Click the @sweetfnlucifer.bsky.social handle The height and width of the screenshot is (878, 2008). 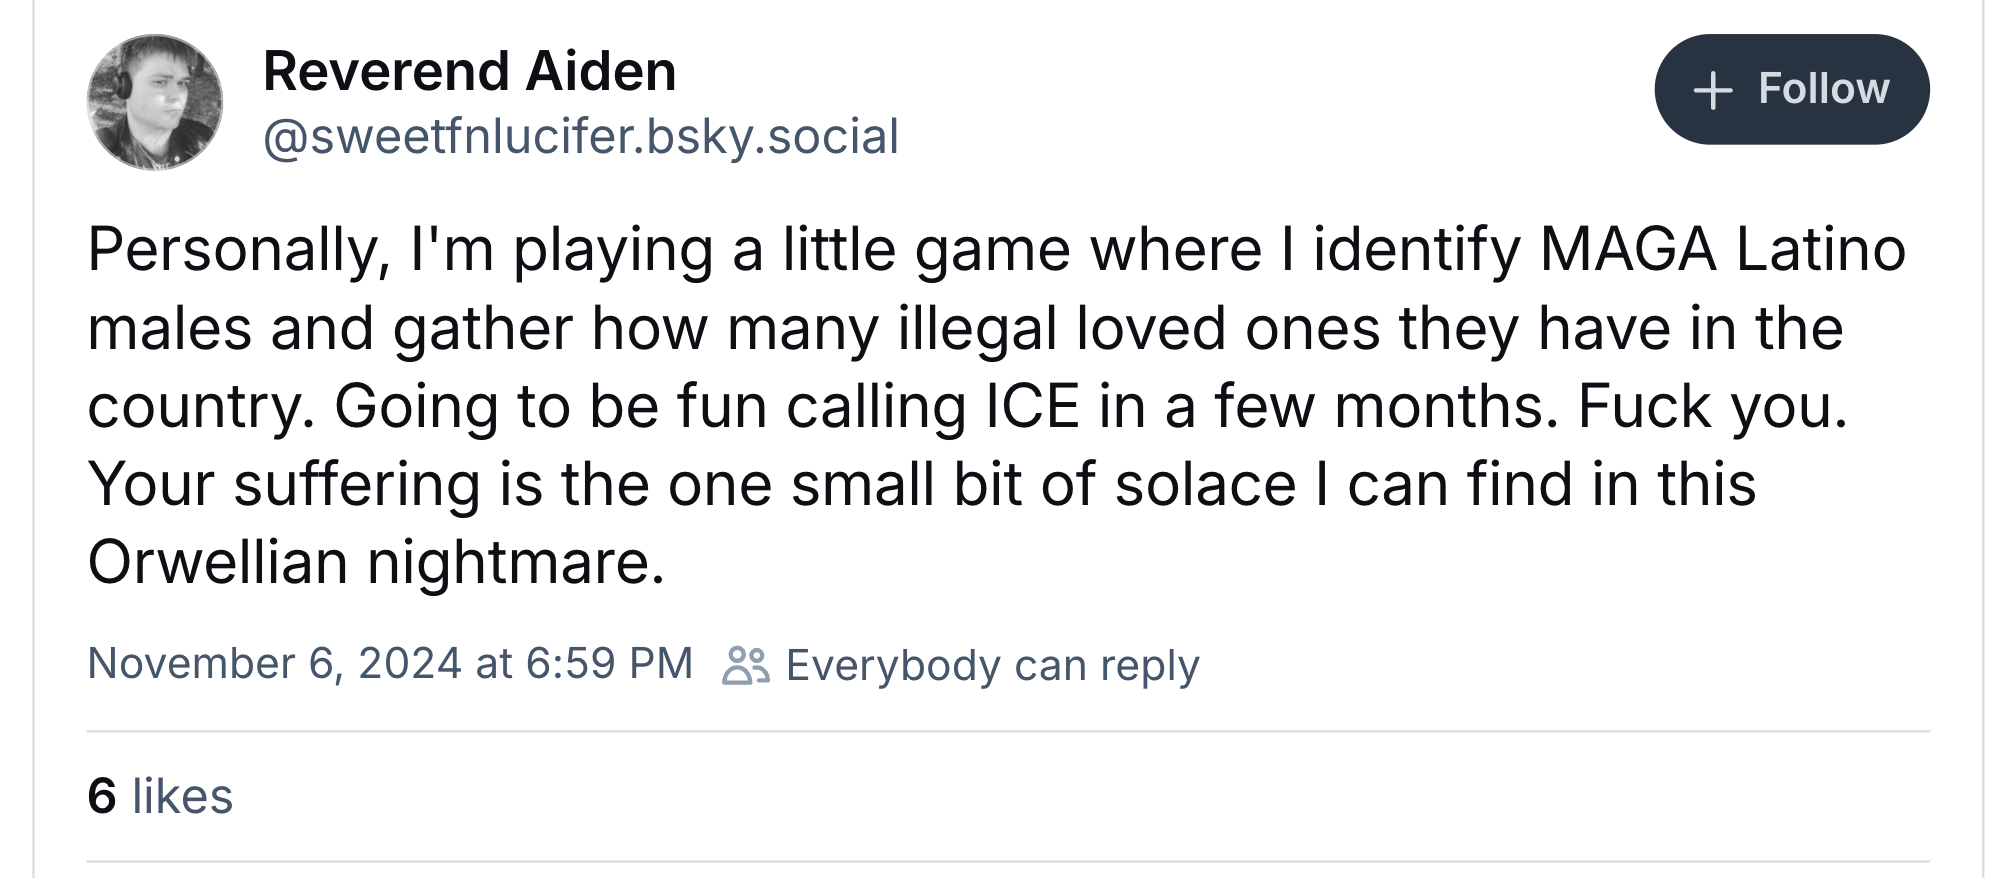(580, 137)
